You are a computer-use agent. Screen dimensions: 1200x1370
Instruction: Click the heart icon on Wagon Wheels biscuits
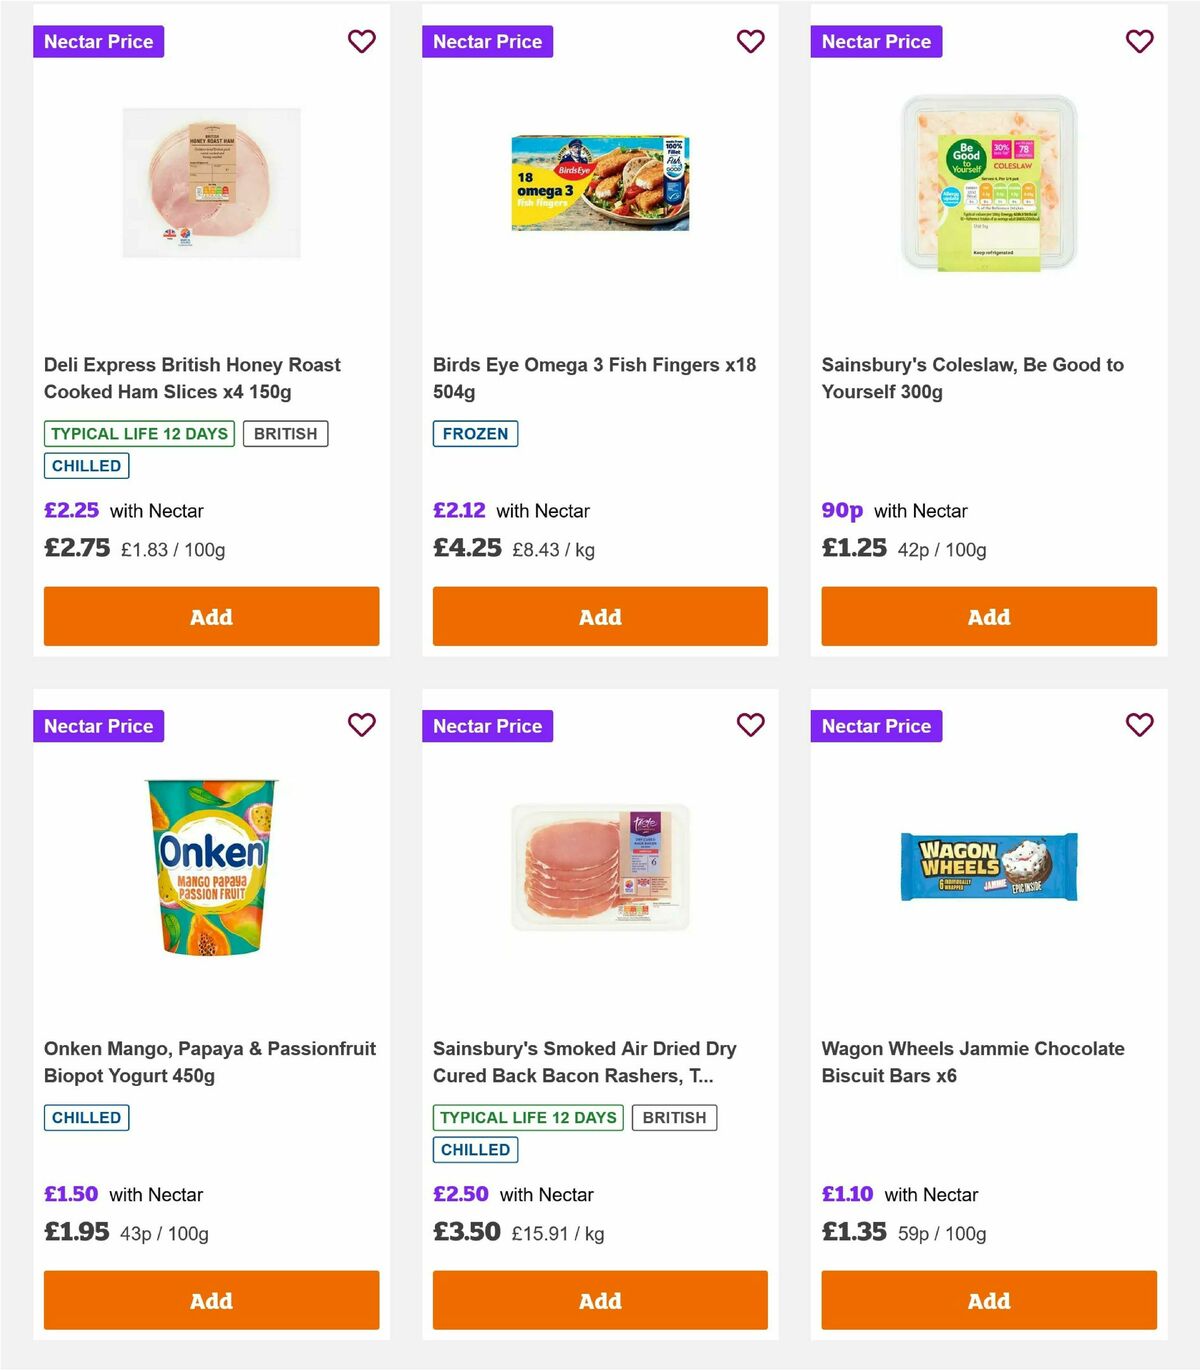click(x=1139, y=725)
